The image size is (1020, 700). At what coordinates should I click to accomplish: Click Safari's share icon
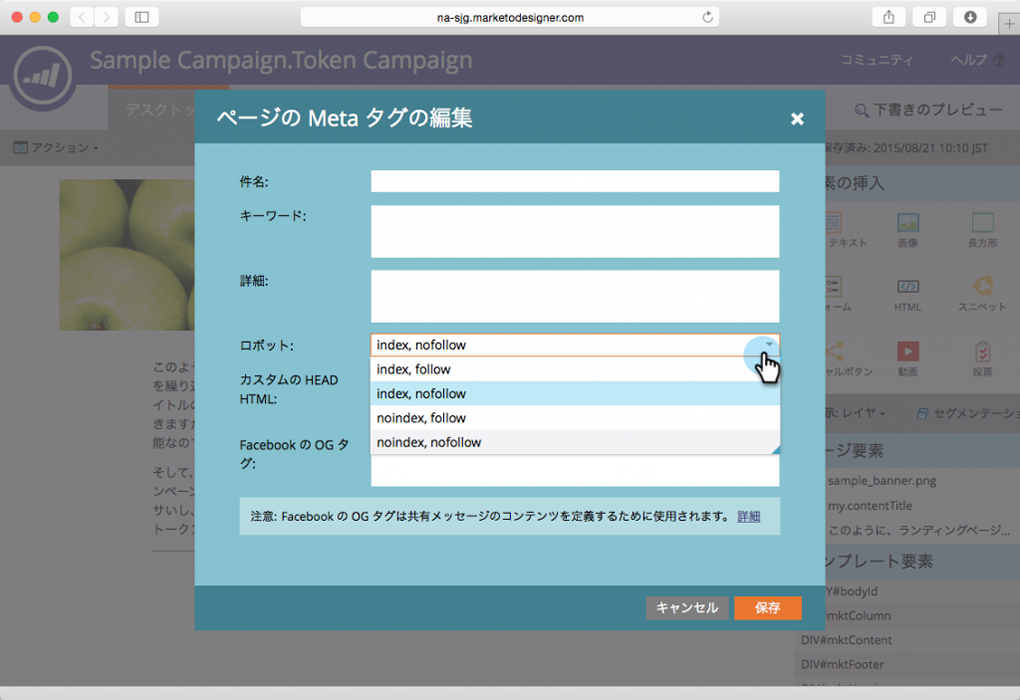[x=888, y=17]
